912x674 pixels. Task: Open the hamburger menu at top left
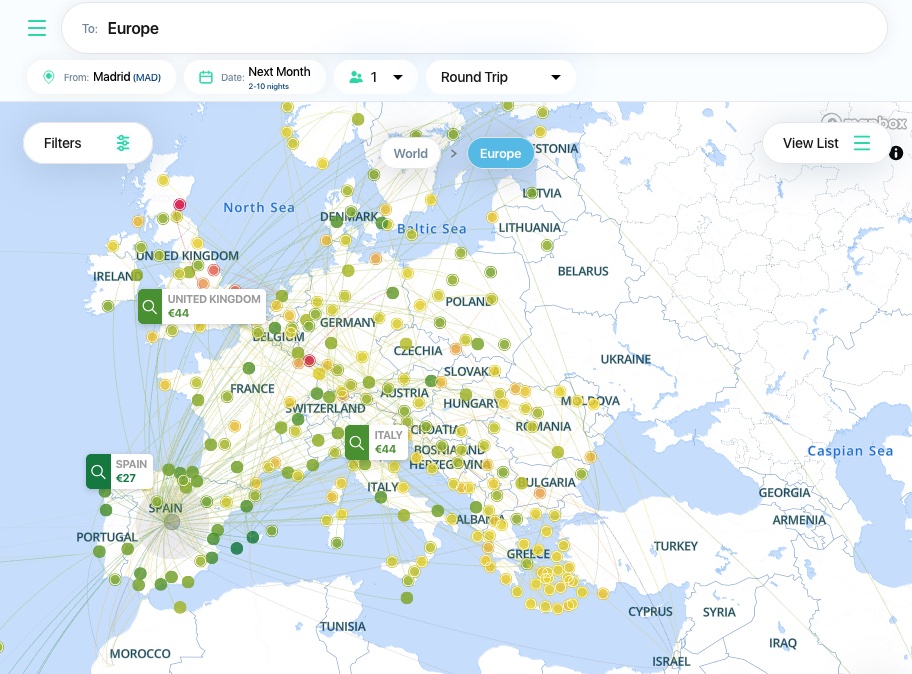point(37,28)
